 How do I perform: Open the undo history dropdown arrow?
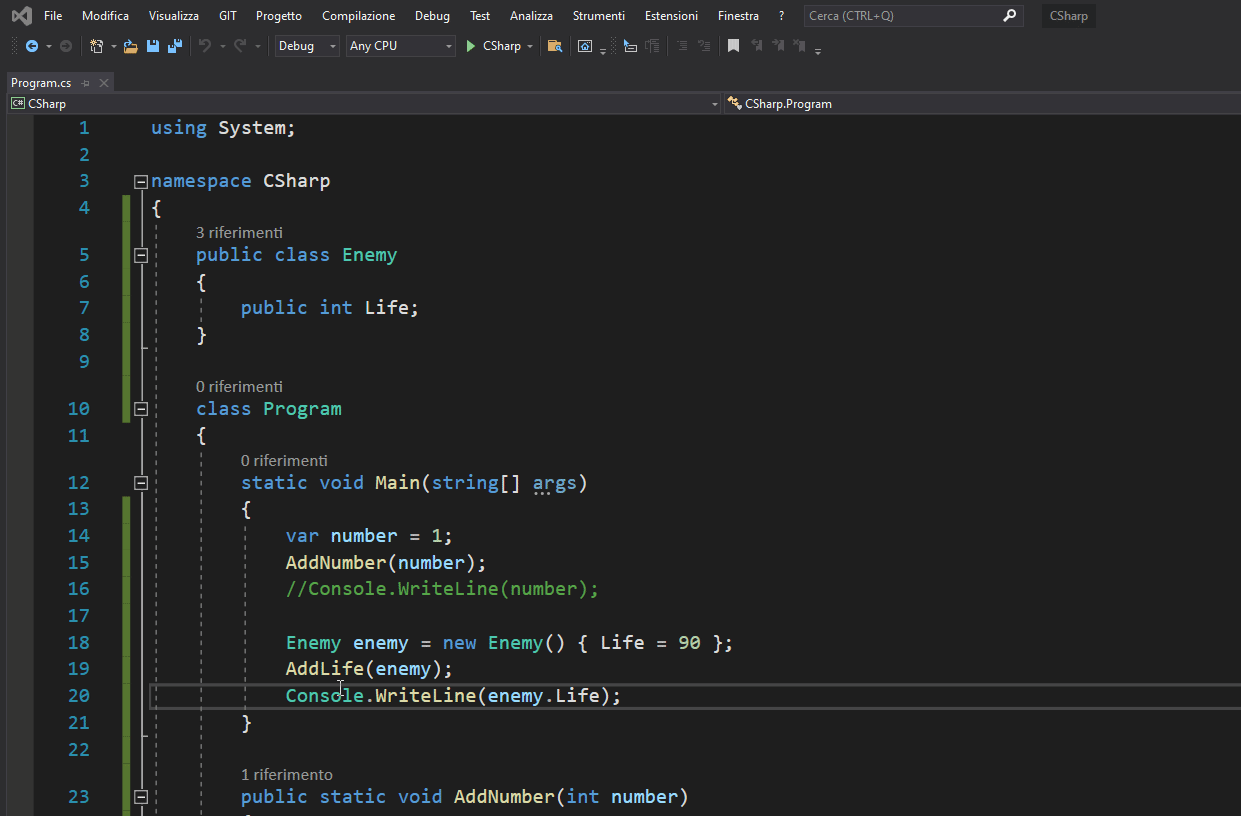[222, 46]
